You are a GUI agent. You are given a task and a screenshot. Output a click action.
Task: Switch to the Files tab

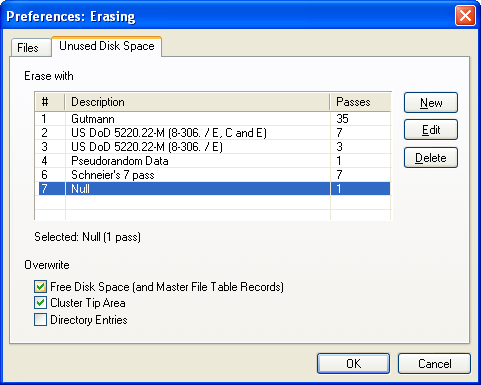point(31,48)
